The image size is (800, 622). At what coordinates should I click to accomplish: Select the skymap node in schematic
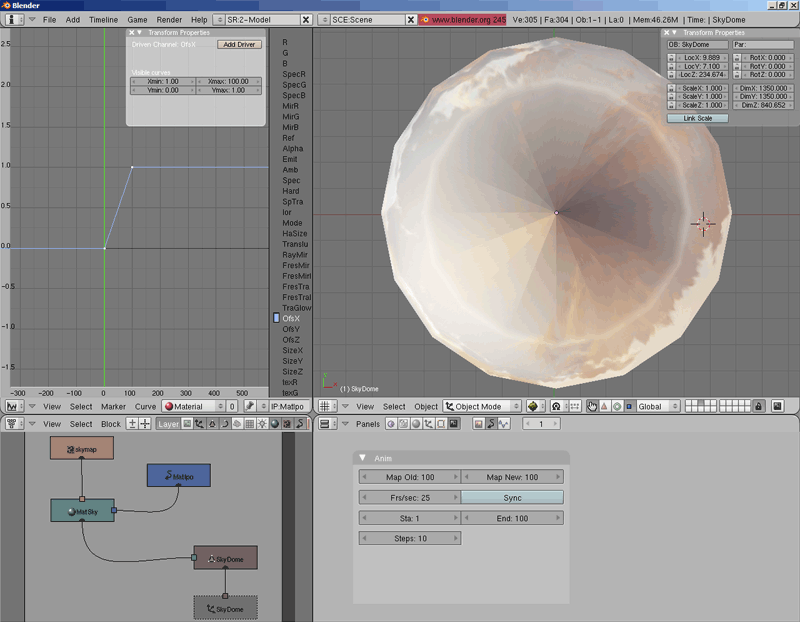tap(82, 448)
